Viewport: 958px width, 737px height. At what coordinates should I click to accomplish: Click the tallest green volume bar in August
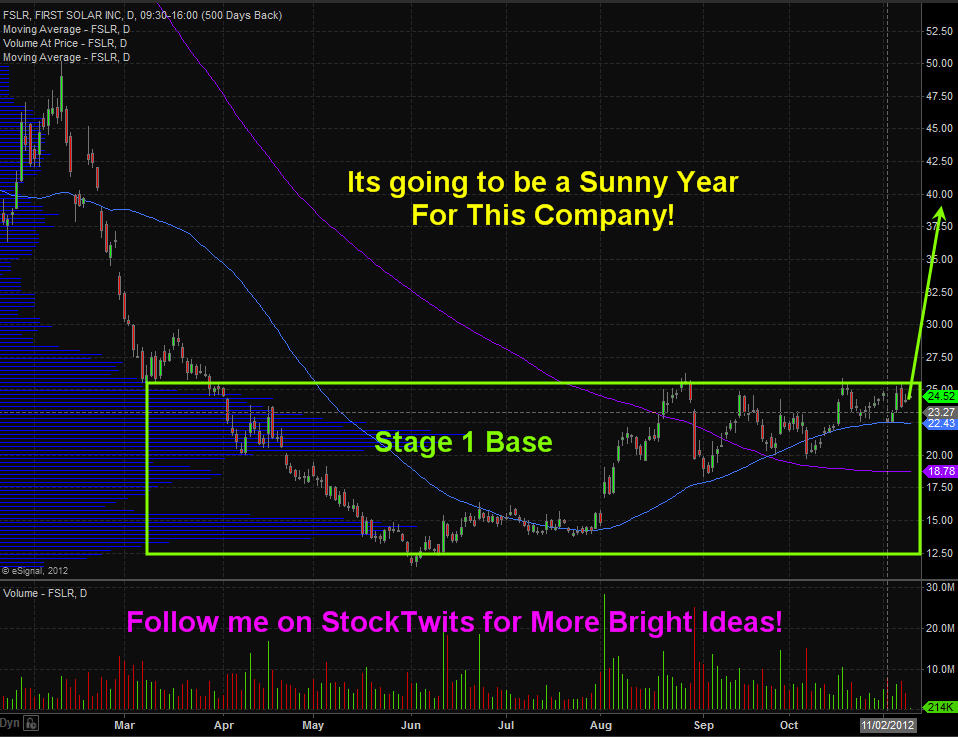point(604,651)
